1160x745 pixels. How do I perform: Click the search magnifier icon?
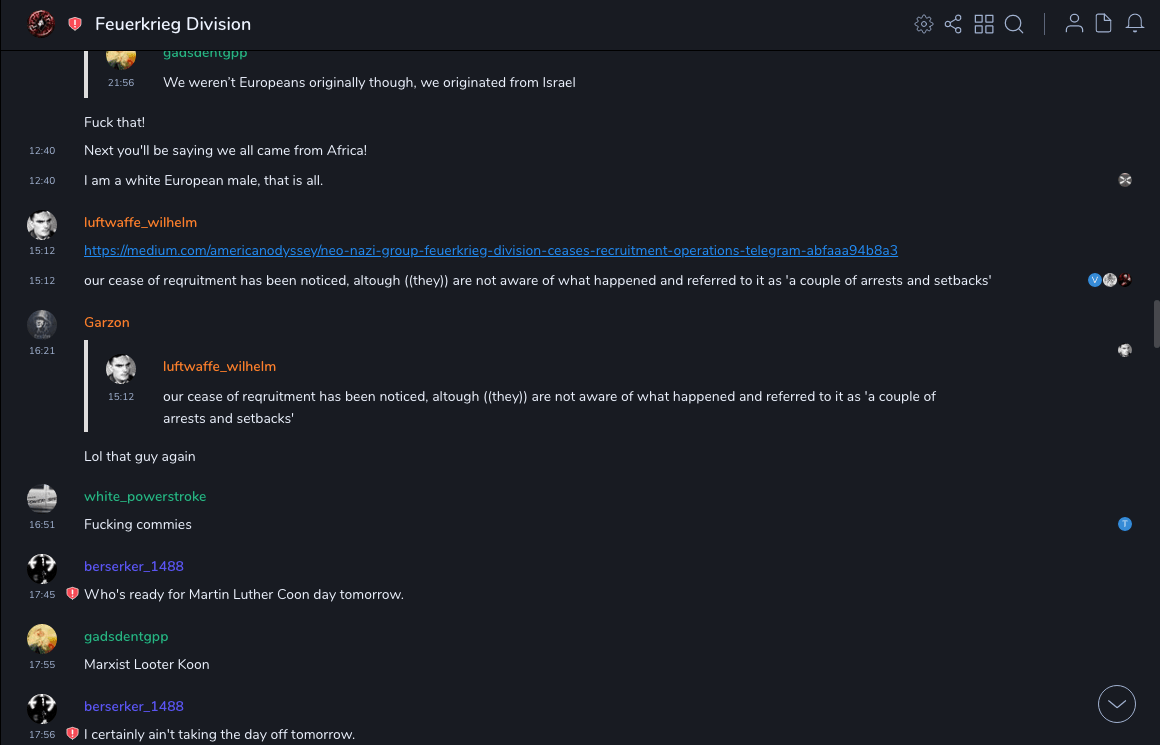click(1014, 24)
